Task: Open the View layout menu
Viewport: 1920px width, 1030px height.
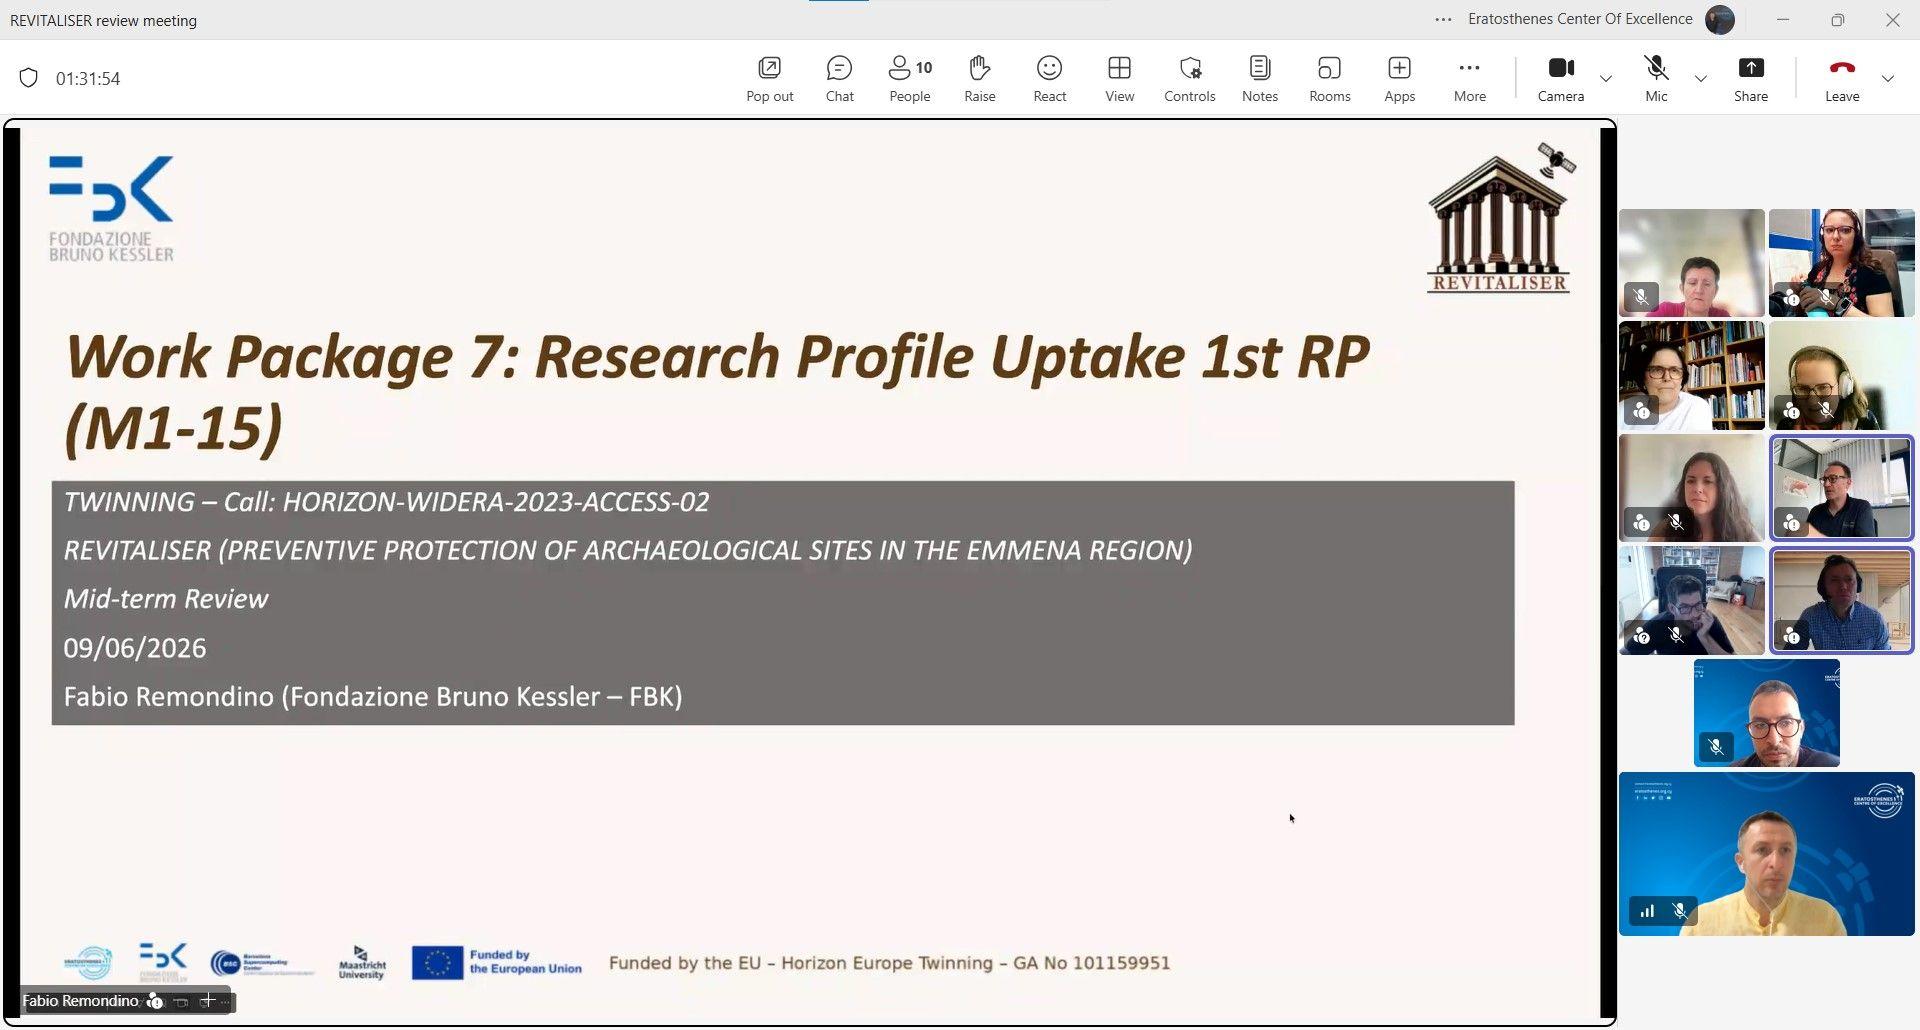Action: pos(1119,79)
